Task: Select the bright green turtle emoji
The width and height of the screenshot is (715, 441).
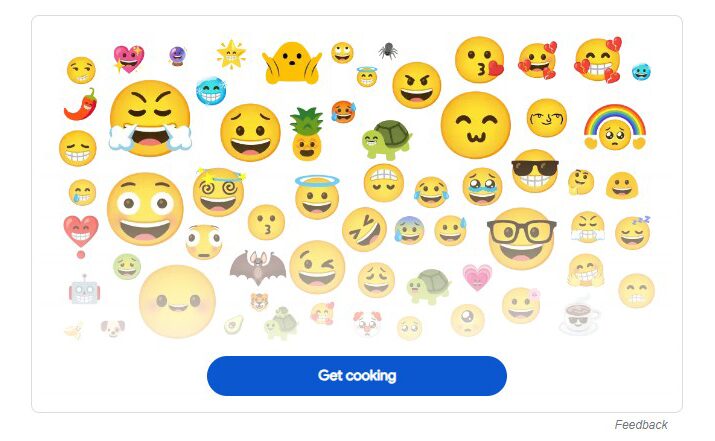Action: [387, 140]
